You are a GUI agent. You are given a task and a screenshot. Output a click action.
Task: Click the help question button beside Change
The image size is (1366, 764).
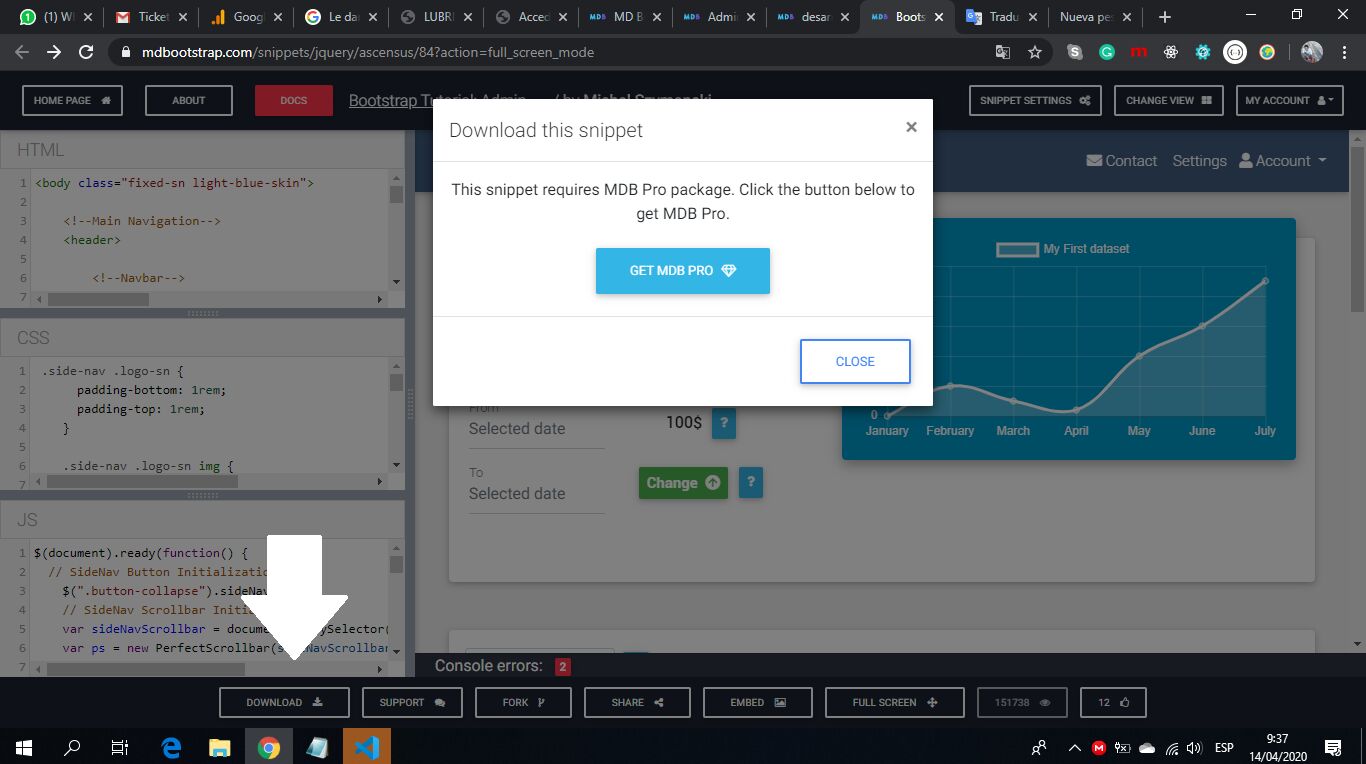751,483
